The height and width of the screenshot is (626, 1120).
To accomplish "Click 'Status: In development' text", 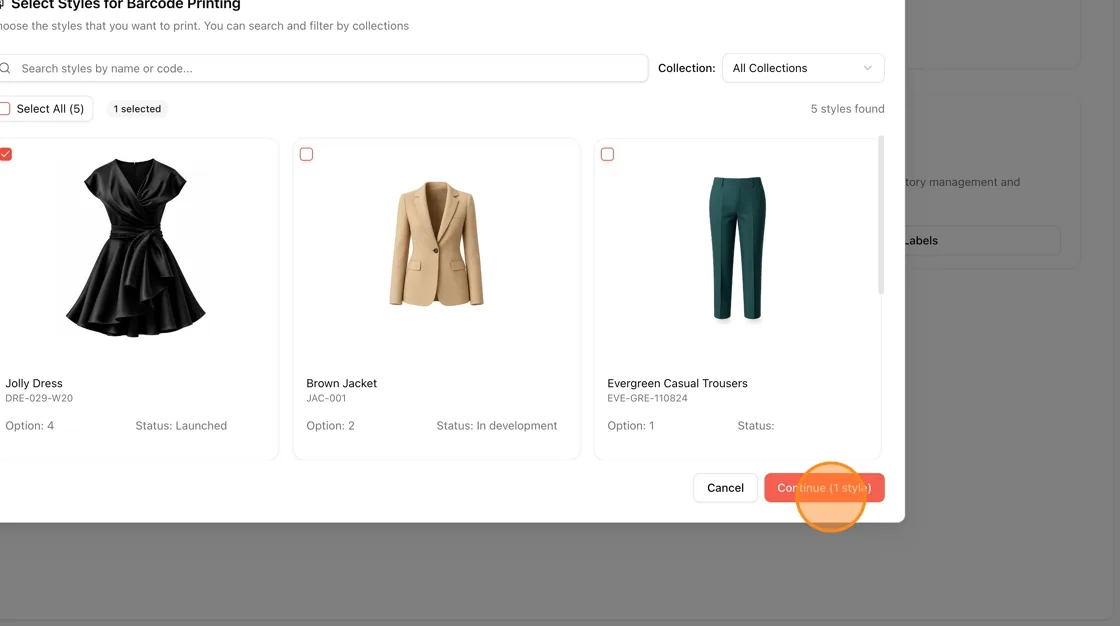I will (496, 425).
